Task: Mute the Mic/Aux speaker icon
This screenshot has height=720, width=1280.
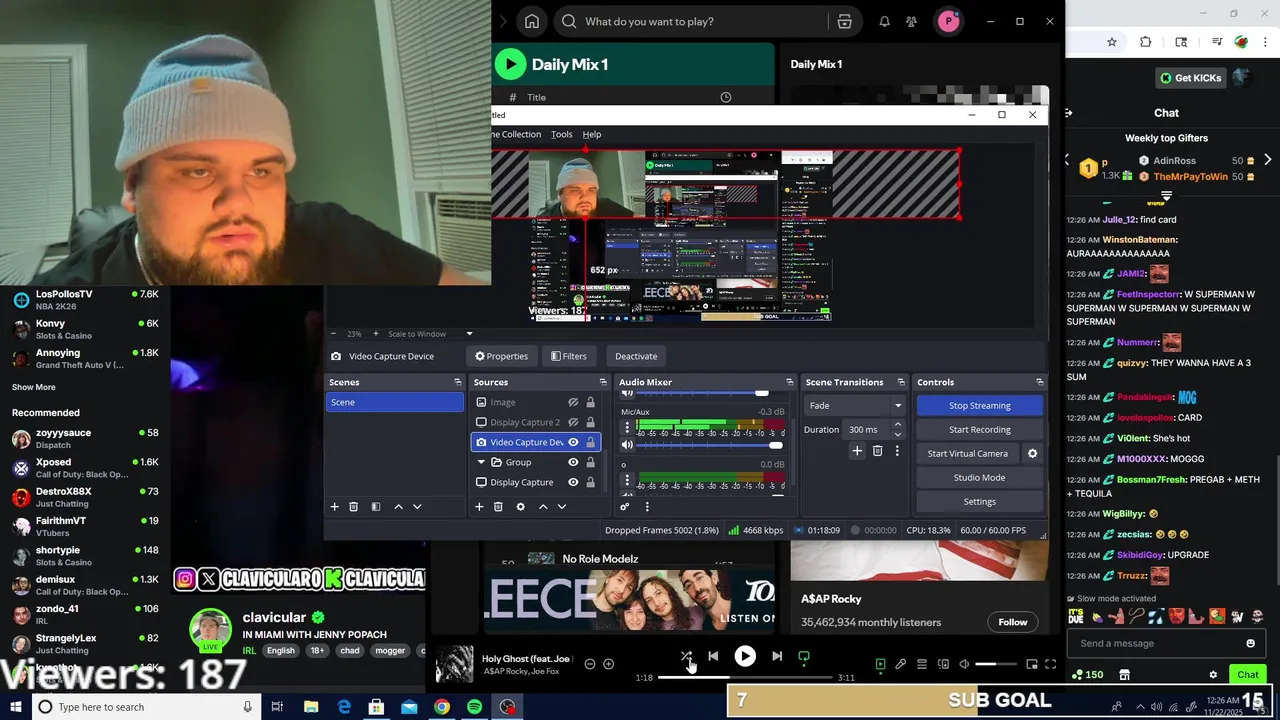Action: pyautogui.click(x=627, y=445)
